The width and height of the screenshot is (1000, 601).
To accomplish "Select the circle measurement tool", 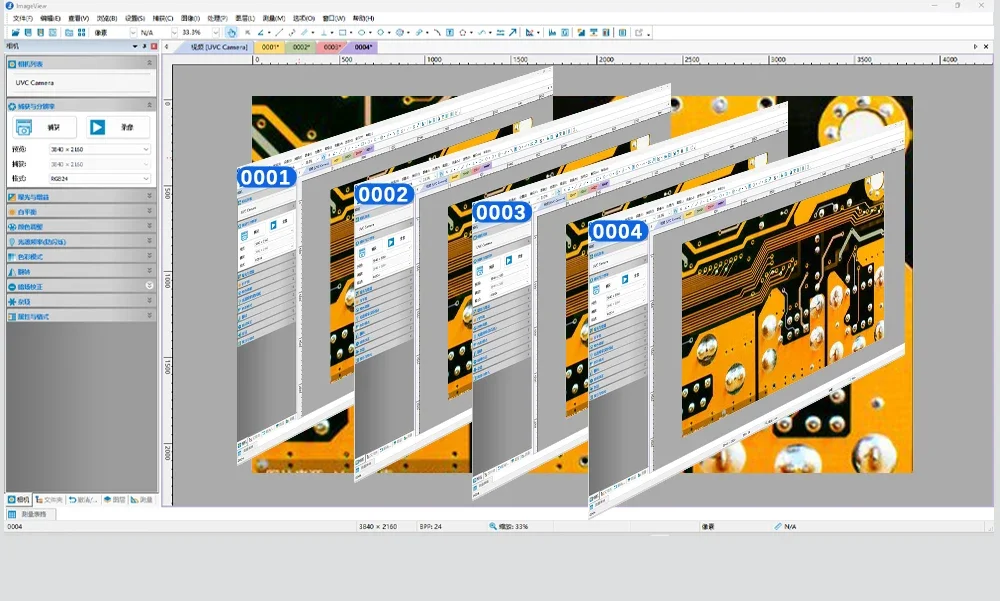I will click(x=380, y=33).
